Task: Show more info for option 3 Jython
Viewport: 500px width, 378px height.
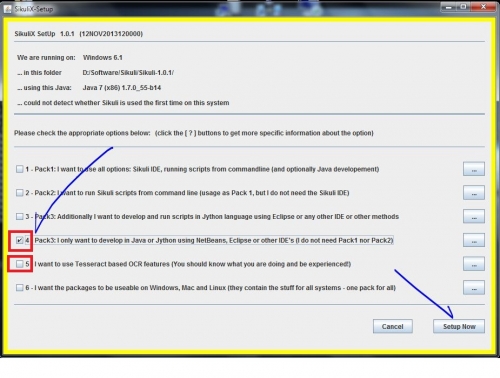Action: pyautogui.click(x=474, y=217)
